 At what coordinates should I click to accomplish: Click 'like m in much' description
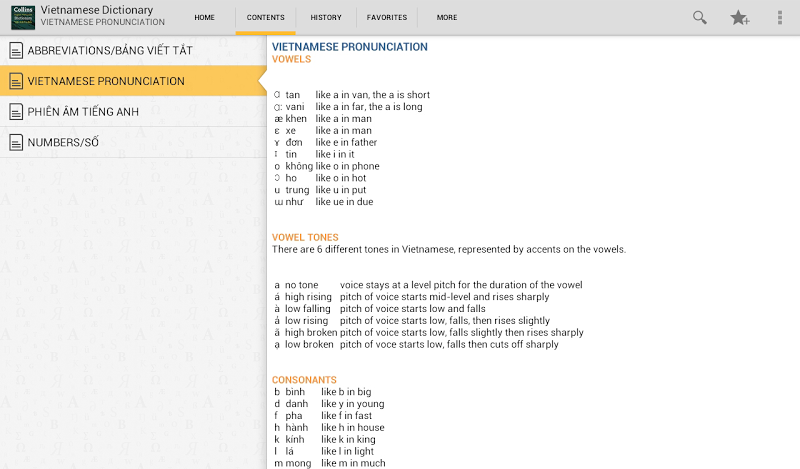(353, 463)
